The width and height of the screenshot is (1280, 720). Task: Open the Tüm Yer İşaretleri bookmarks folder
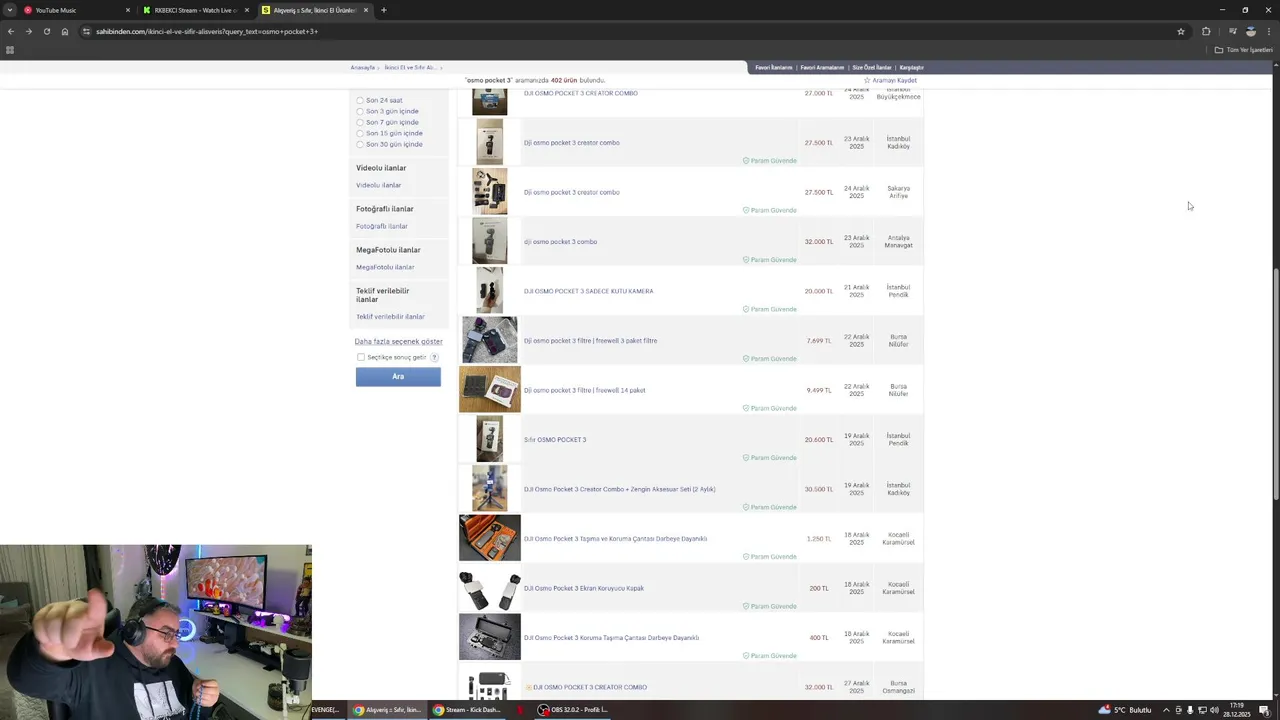[1243, 50]
